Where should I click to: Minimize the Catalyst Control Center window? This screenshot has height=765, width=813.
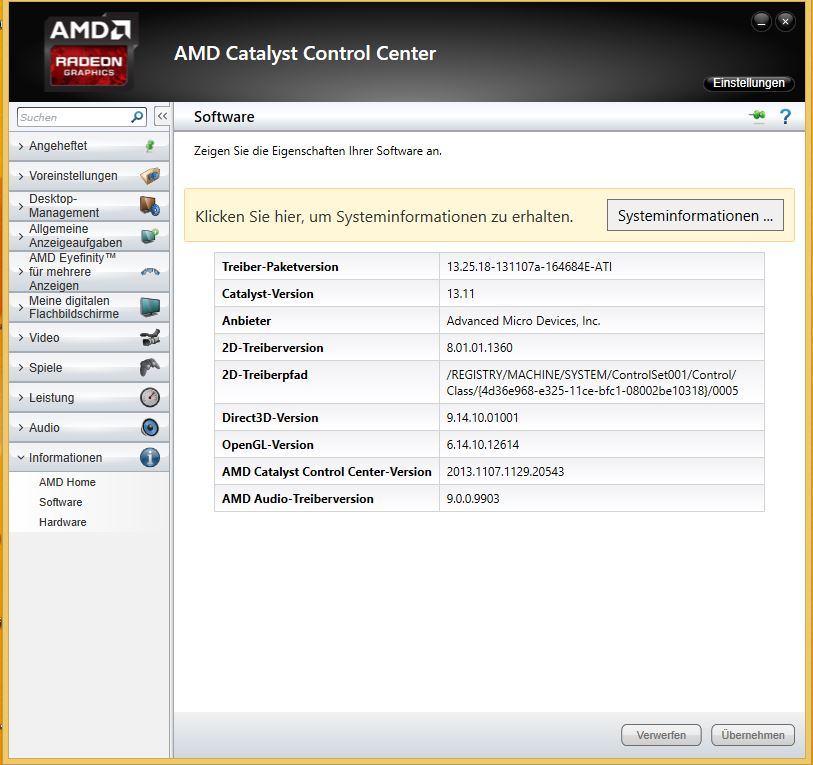761,22
